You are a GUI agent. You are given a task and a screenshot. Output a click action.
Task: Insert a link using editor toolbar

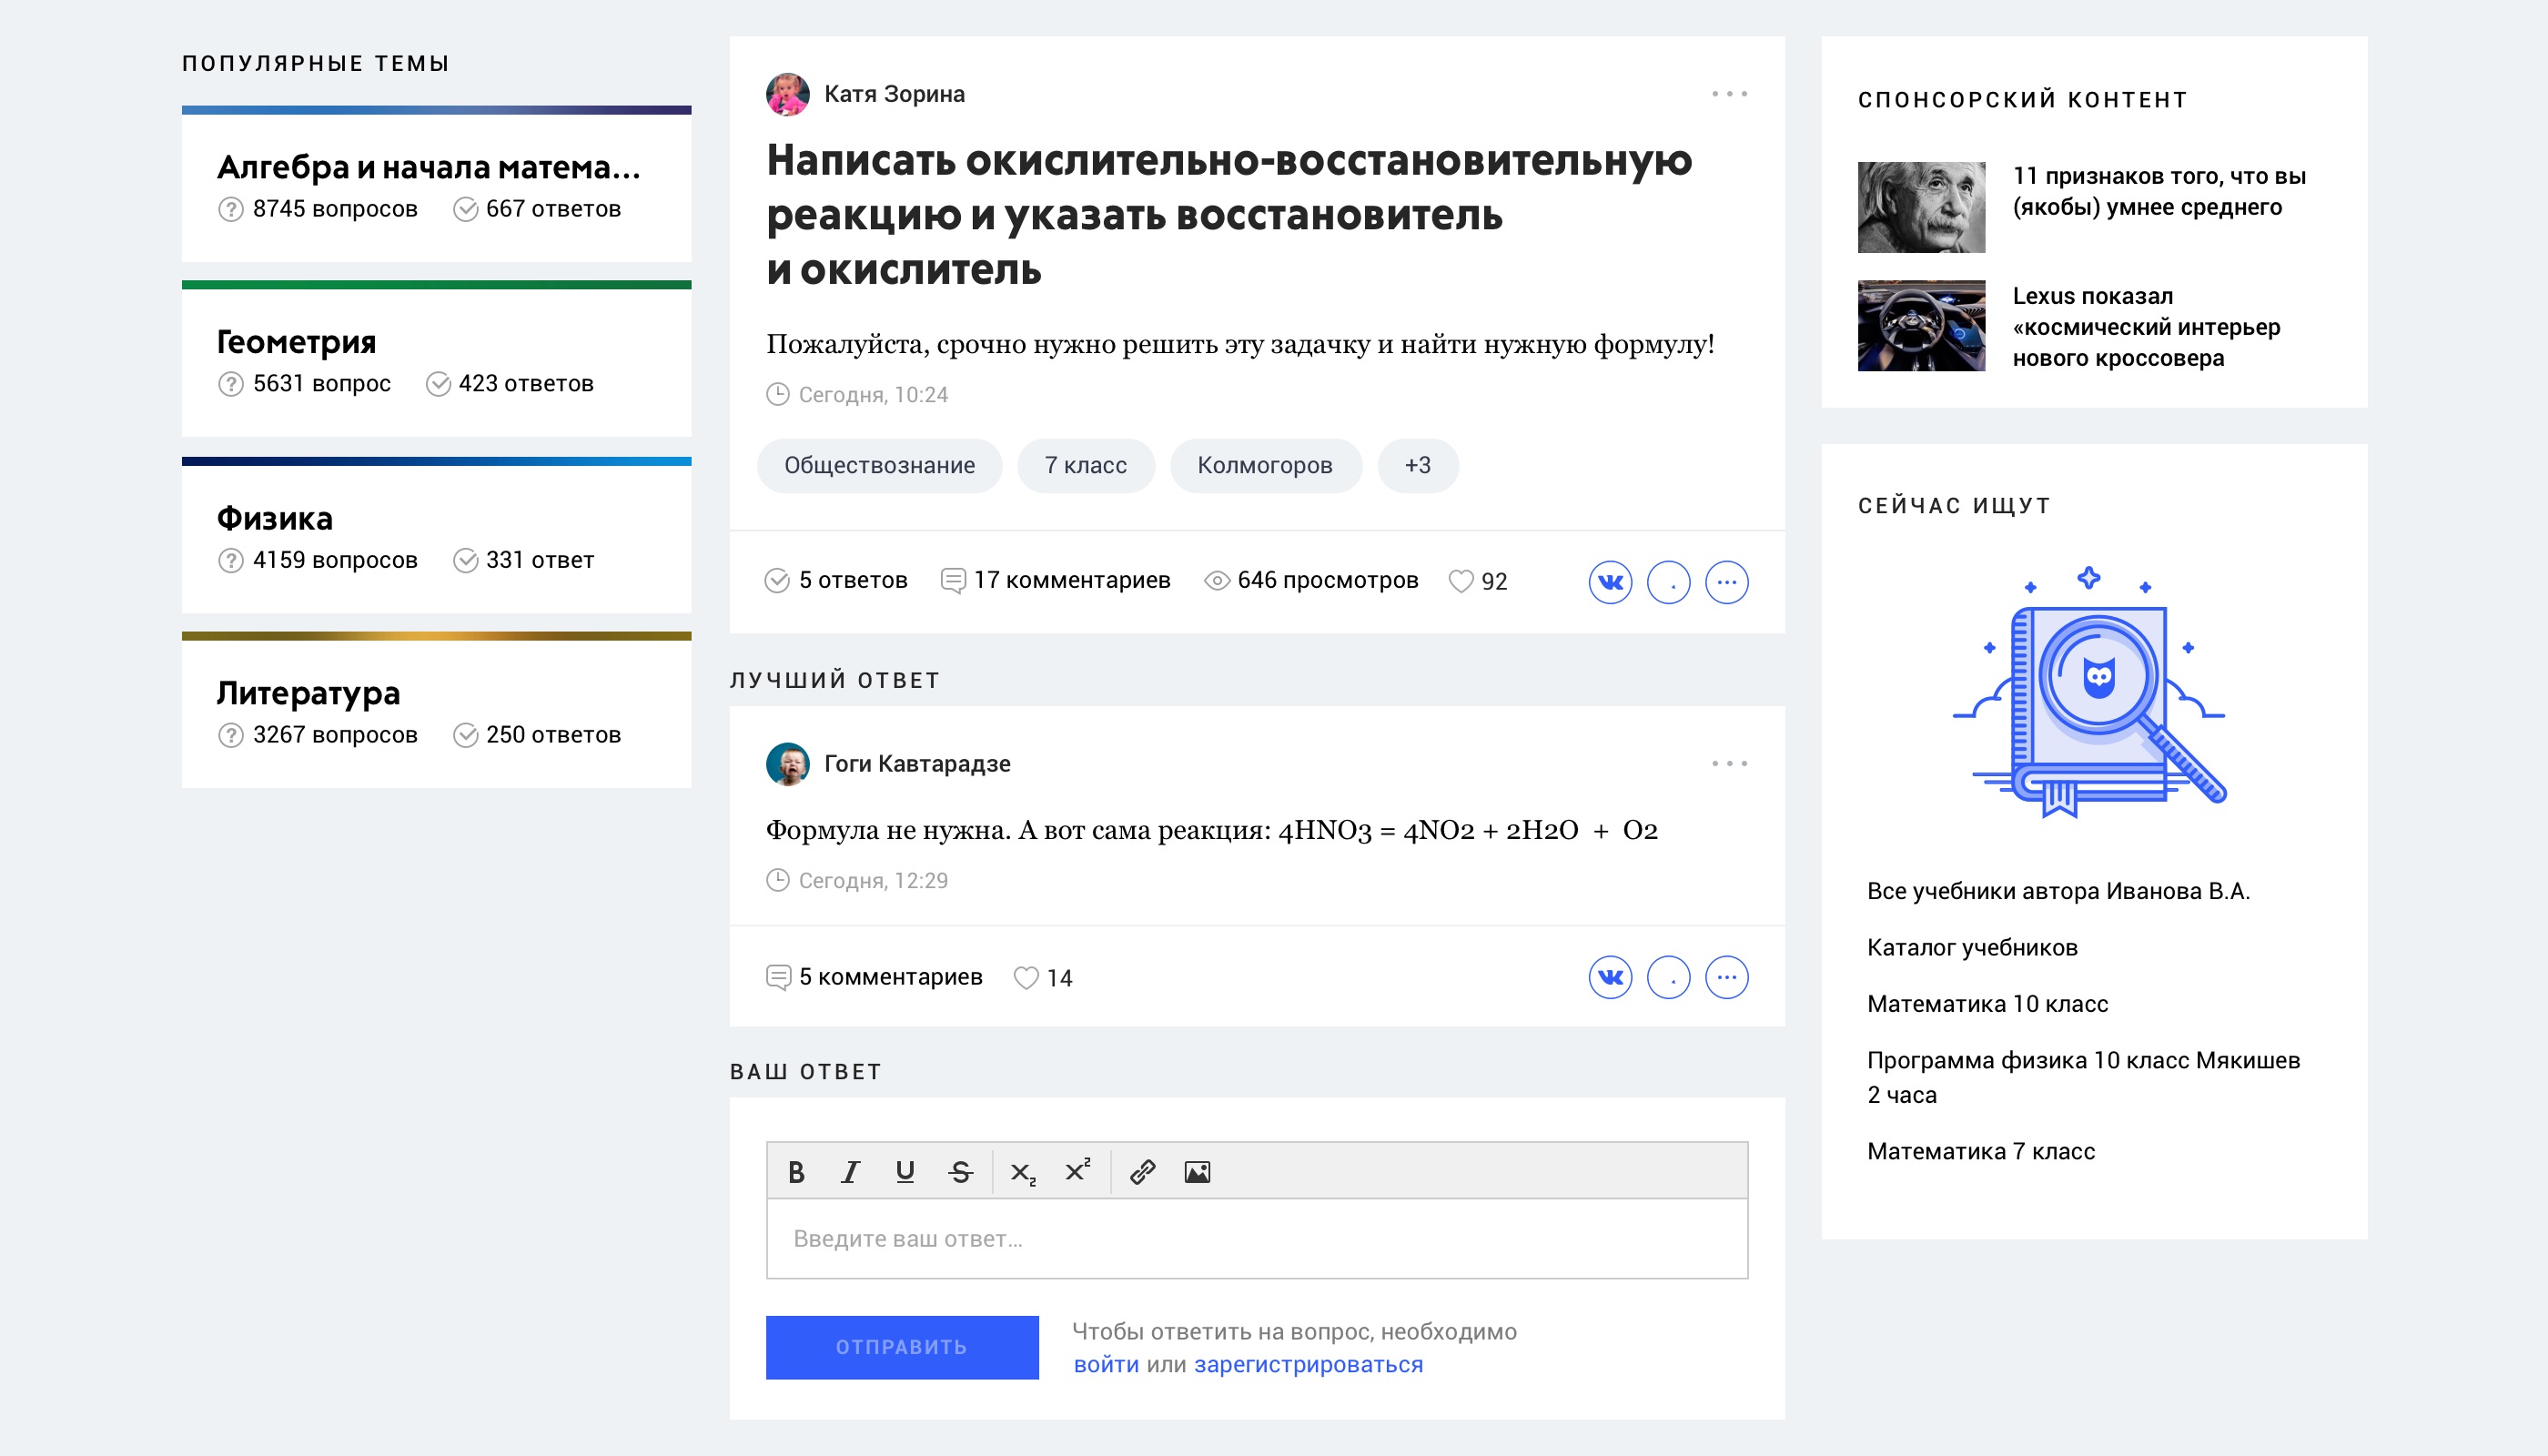click(1142, 1172)
